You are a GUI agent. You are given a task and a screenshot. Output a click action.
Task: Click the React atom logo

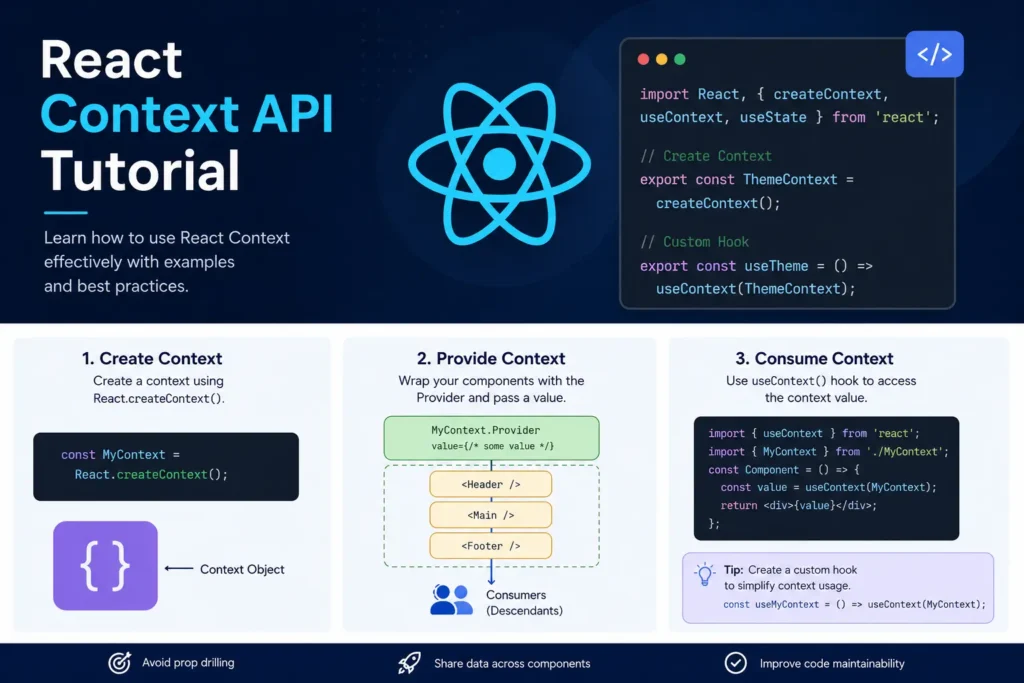pyautogui.click(x=500, y=163)
